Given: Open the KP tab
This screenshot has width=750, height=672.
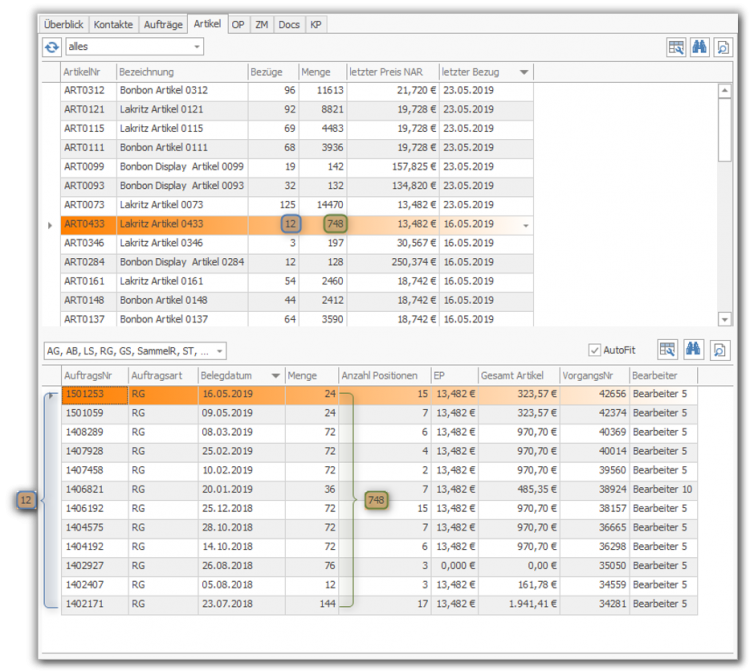Looking at the screenshot, I should pyautogui.click(x=316, y=24).
